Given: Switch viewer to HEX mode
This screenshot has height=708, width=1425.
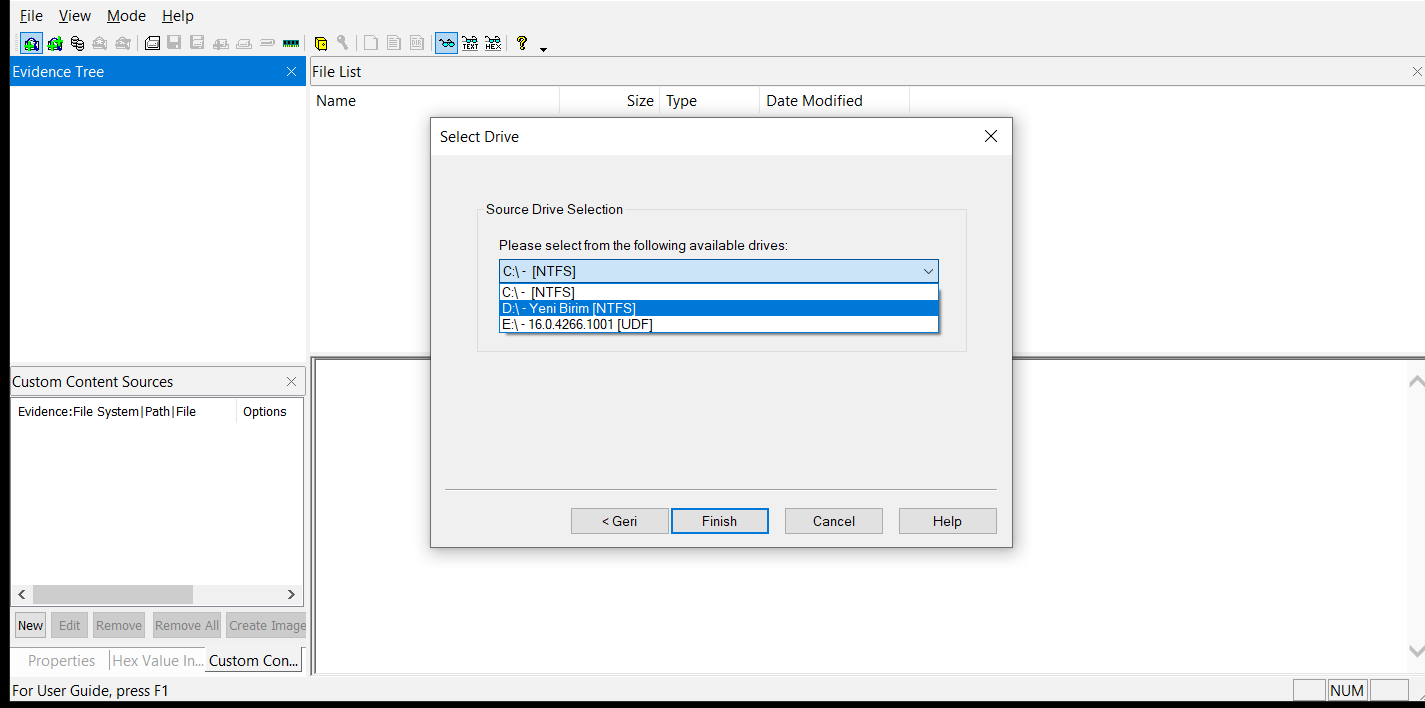Looking at the screenshot, I should click(493, 43).
